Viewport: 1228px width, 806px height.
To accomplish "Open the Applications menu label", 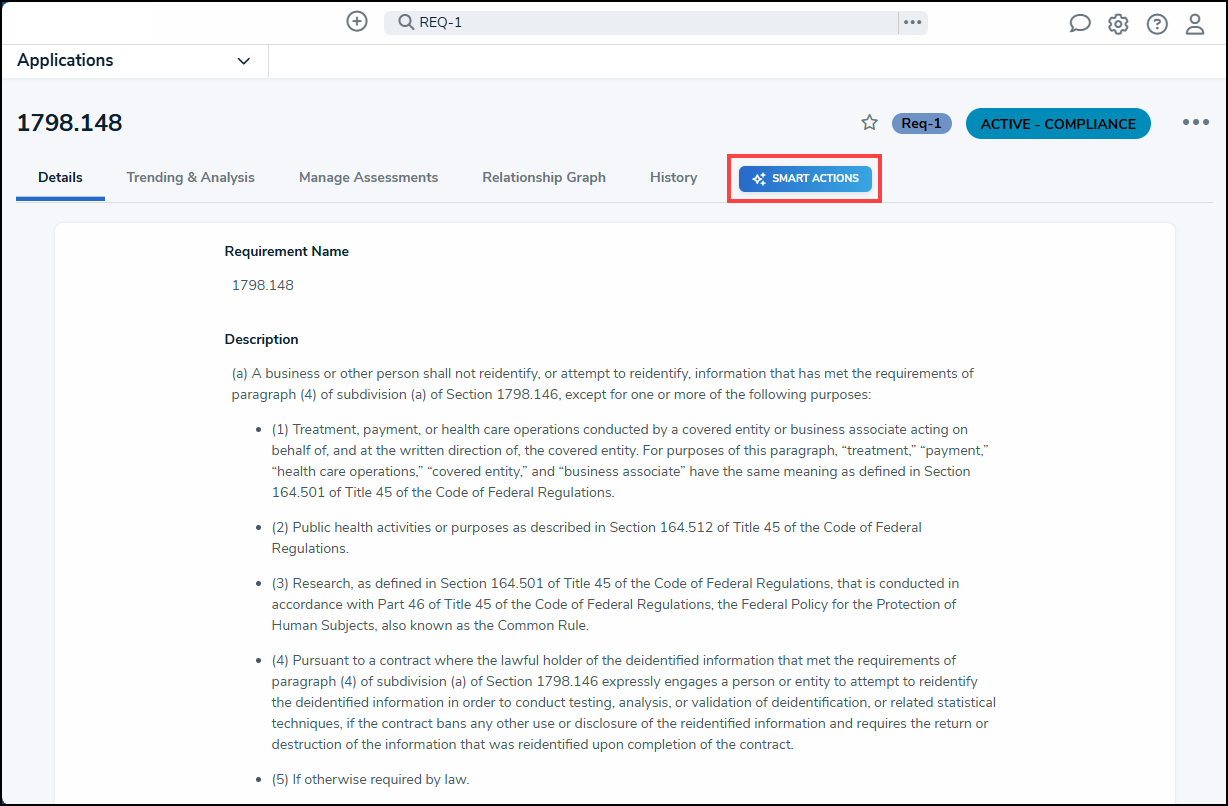I will point(65,60).
